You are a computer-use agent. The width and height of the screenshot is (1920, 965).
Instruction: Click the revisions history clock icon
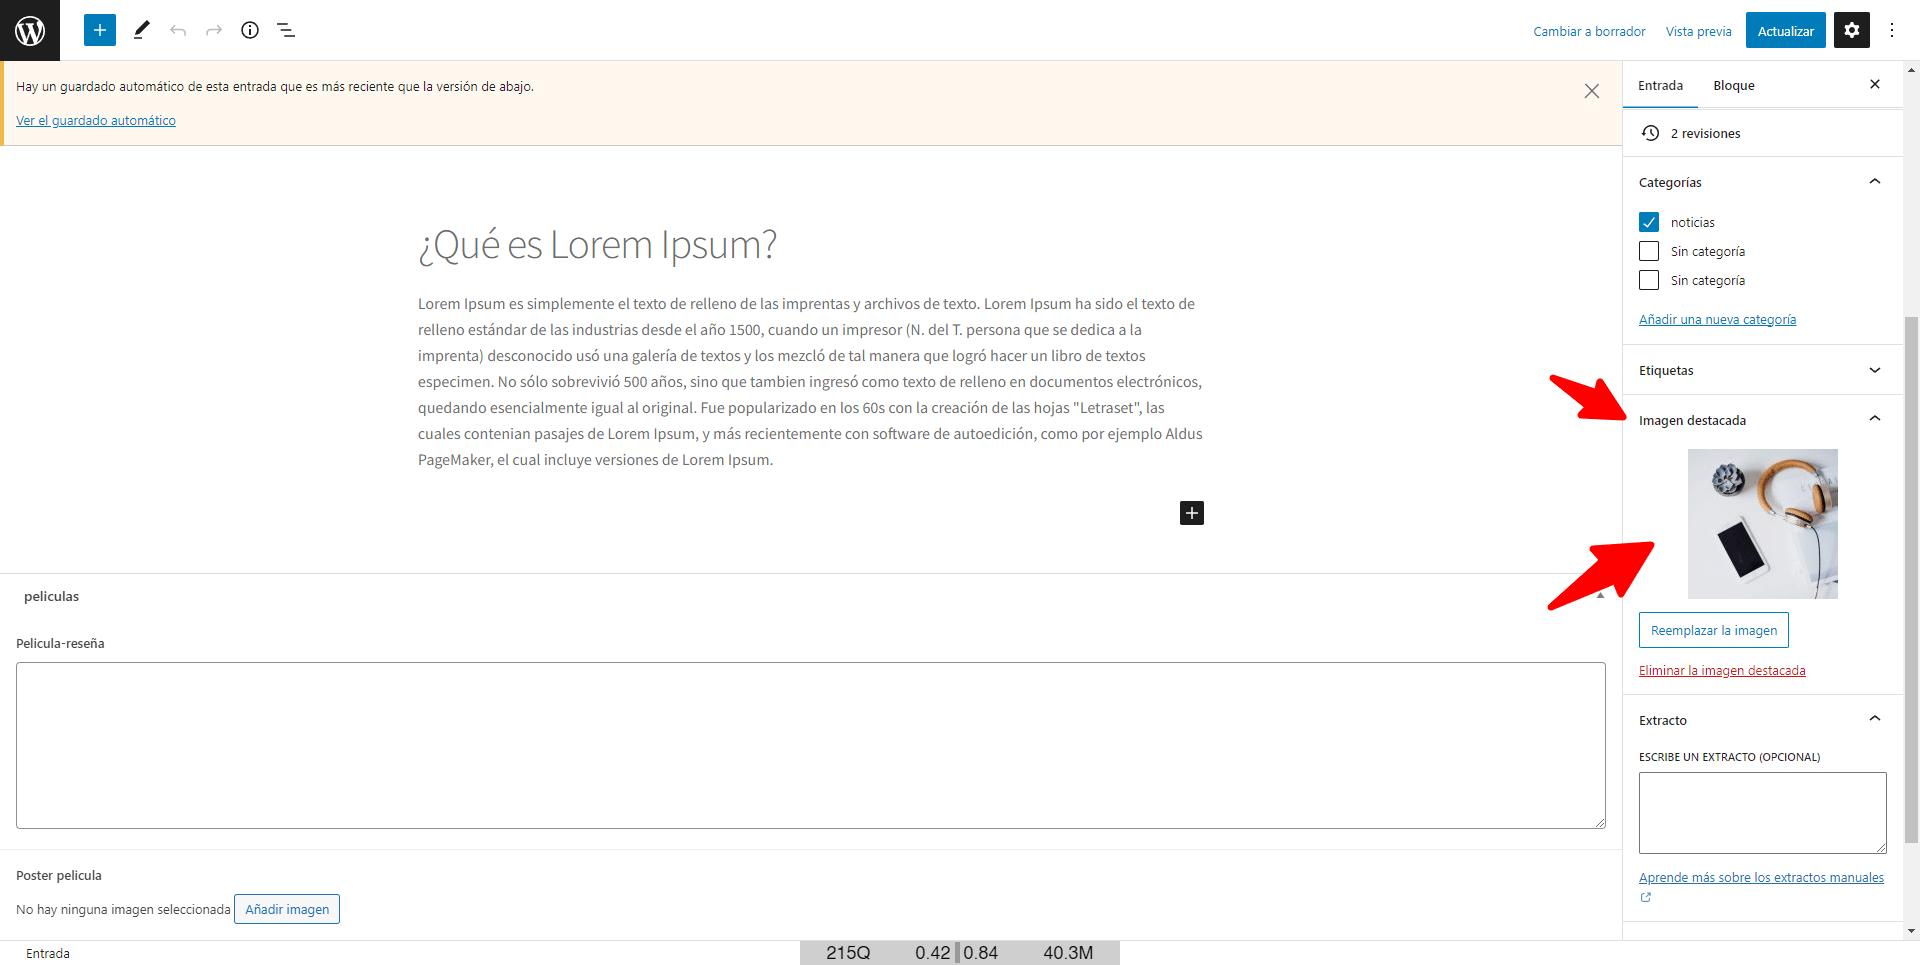(1651, 133)
